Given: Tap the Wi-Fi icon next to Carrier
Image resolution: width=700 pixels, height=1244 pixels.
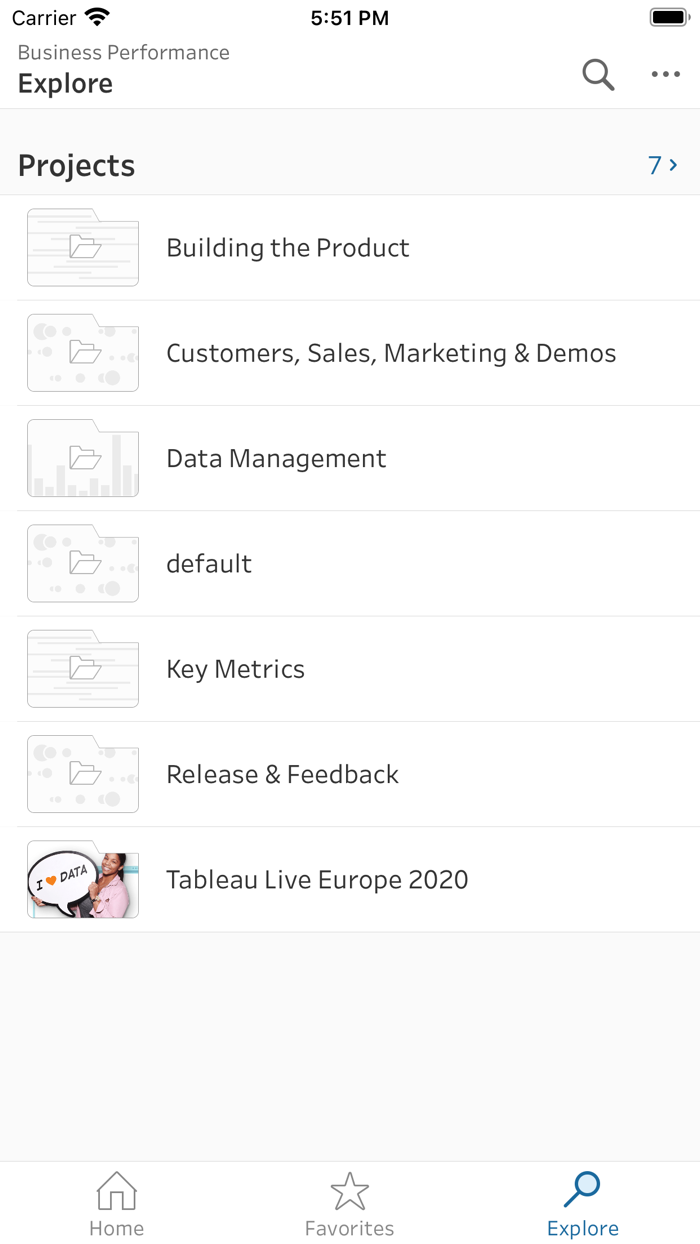Looking at the screenshot, I should click(x=95, y=16).
